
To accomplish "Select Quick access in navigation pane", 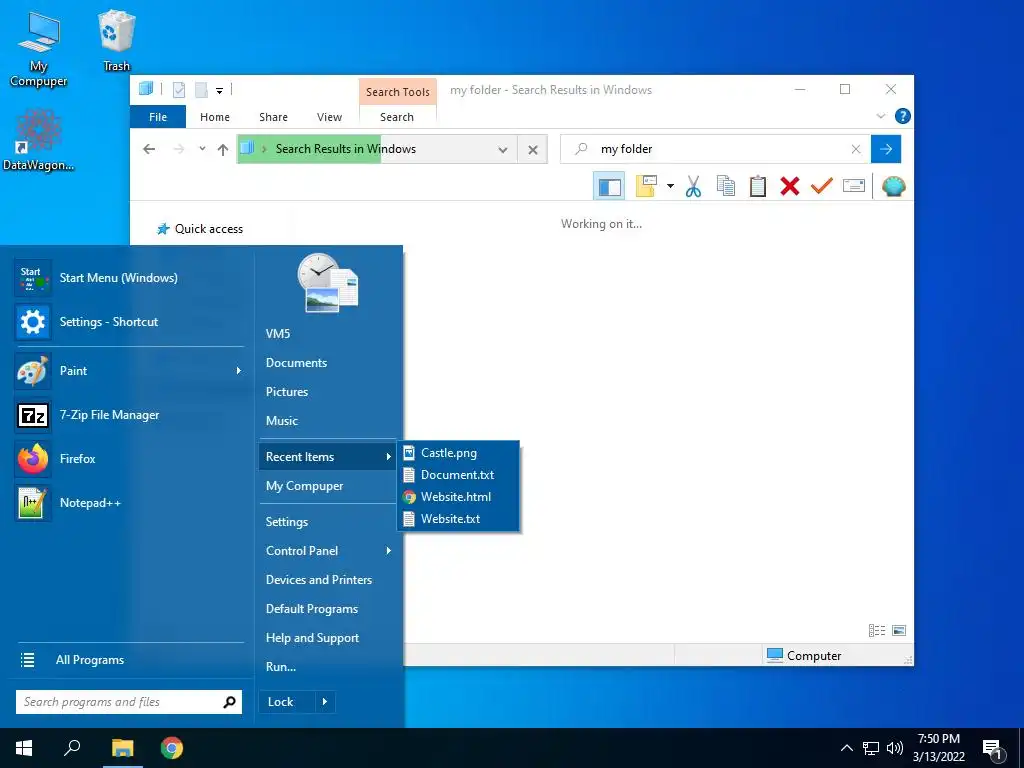I will point(200,229).
